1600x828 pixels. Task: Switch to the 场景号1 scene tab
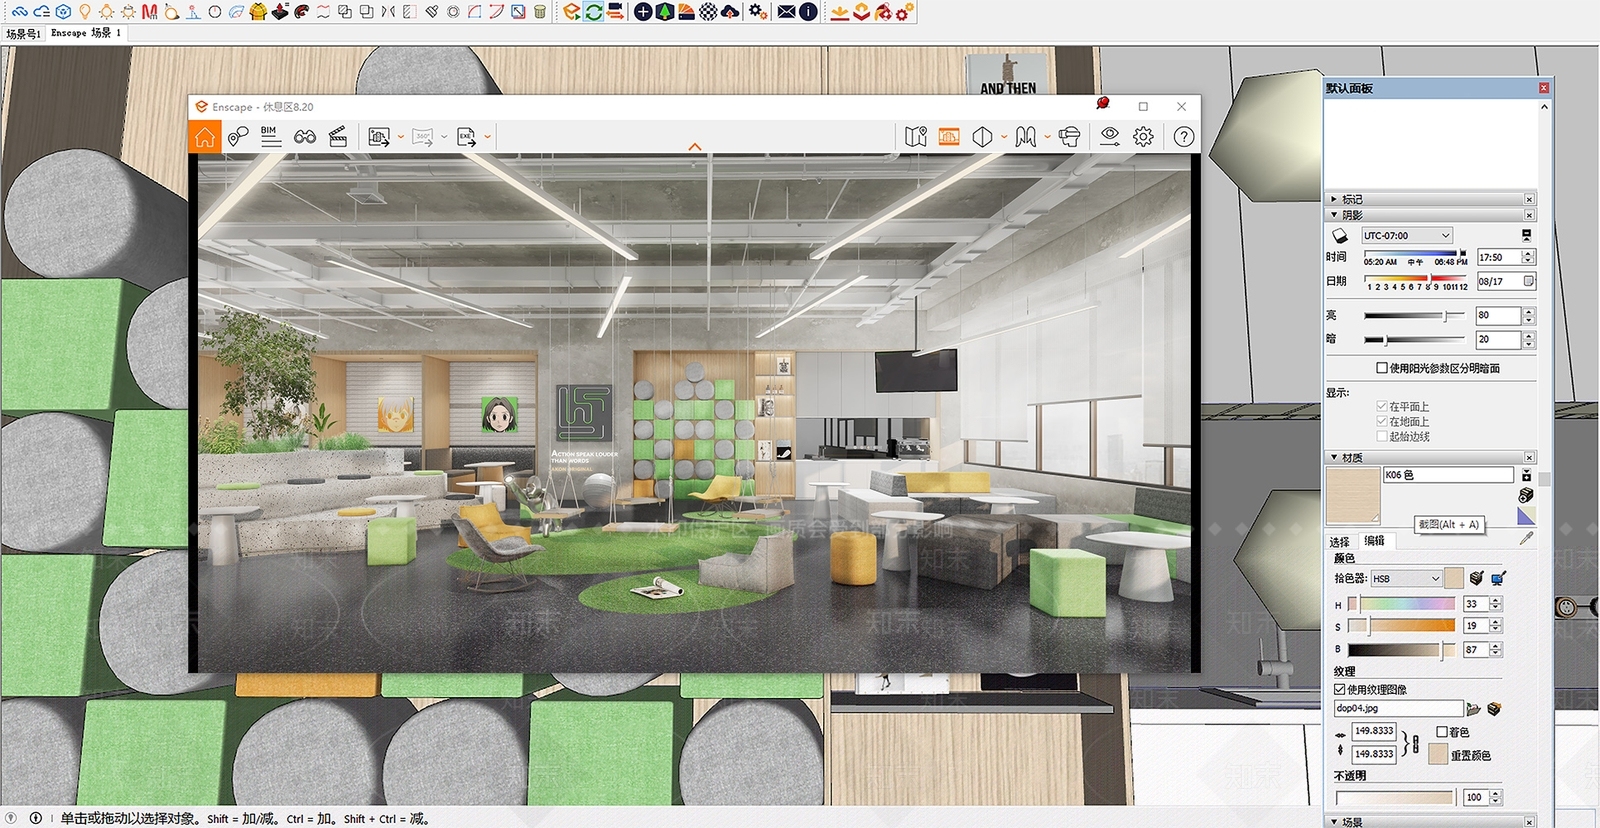click(x=23, y=33)
